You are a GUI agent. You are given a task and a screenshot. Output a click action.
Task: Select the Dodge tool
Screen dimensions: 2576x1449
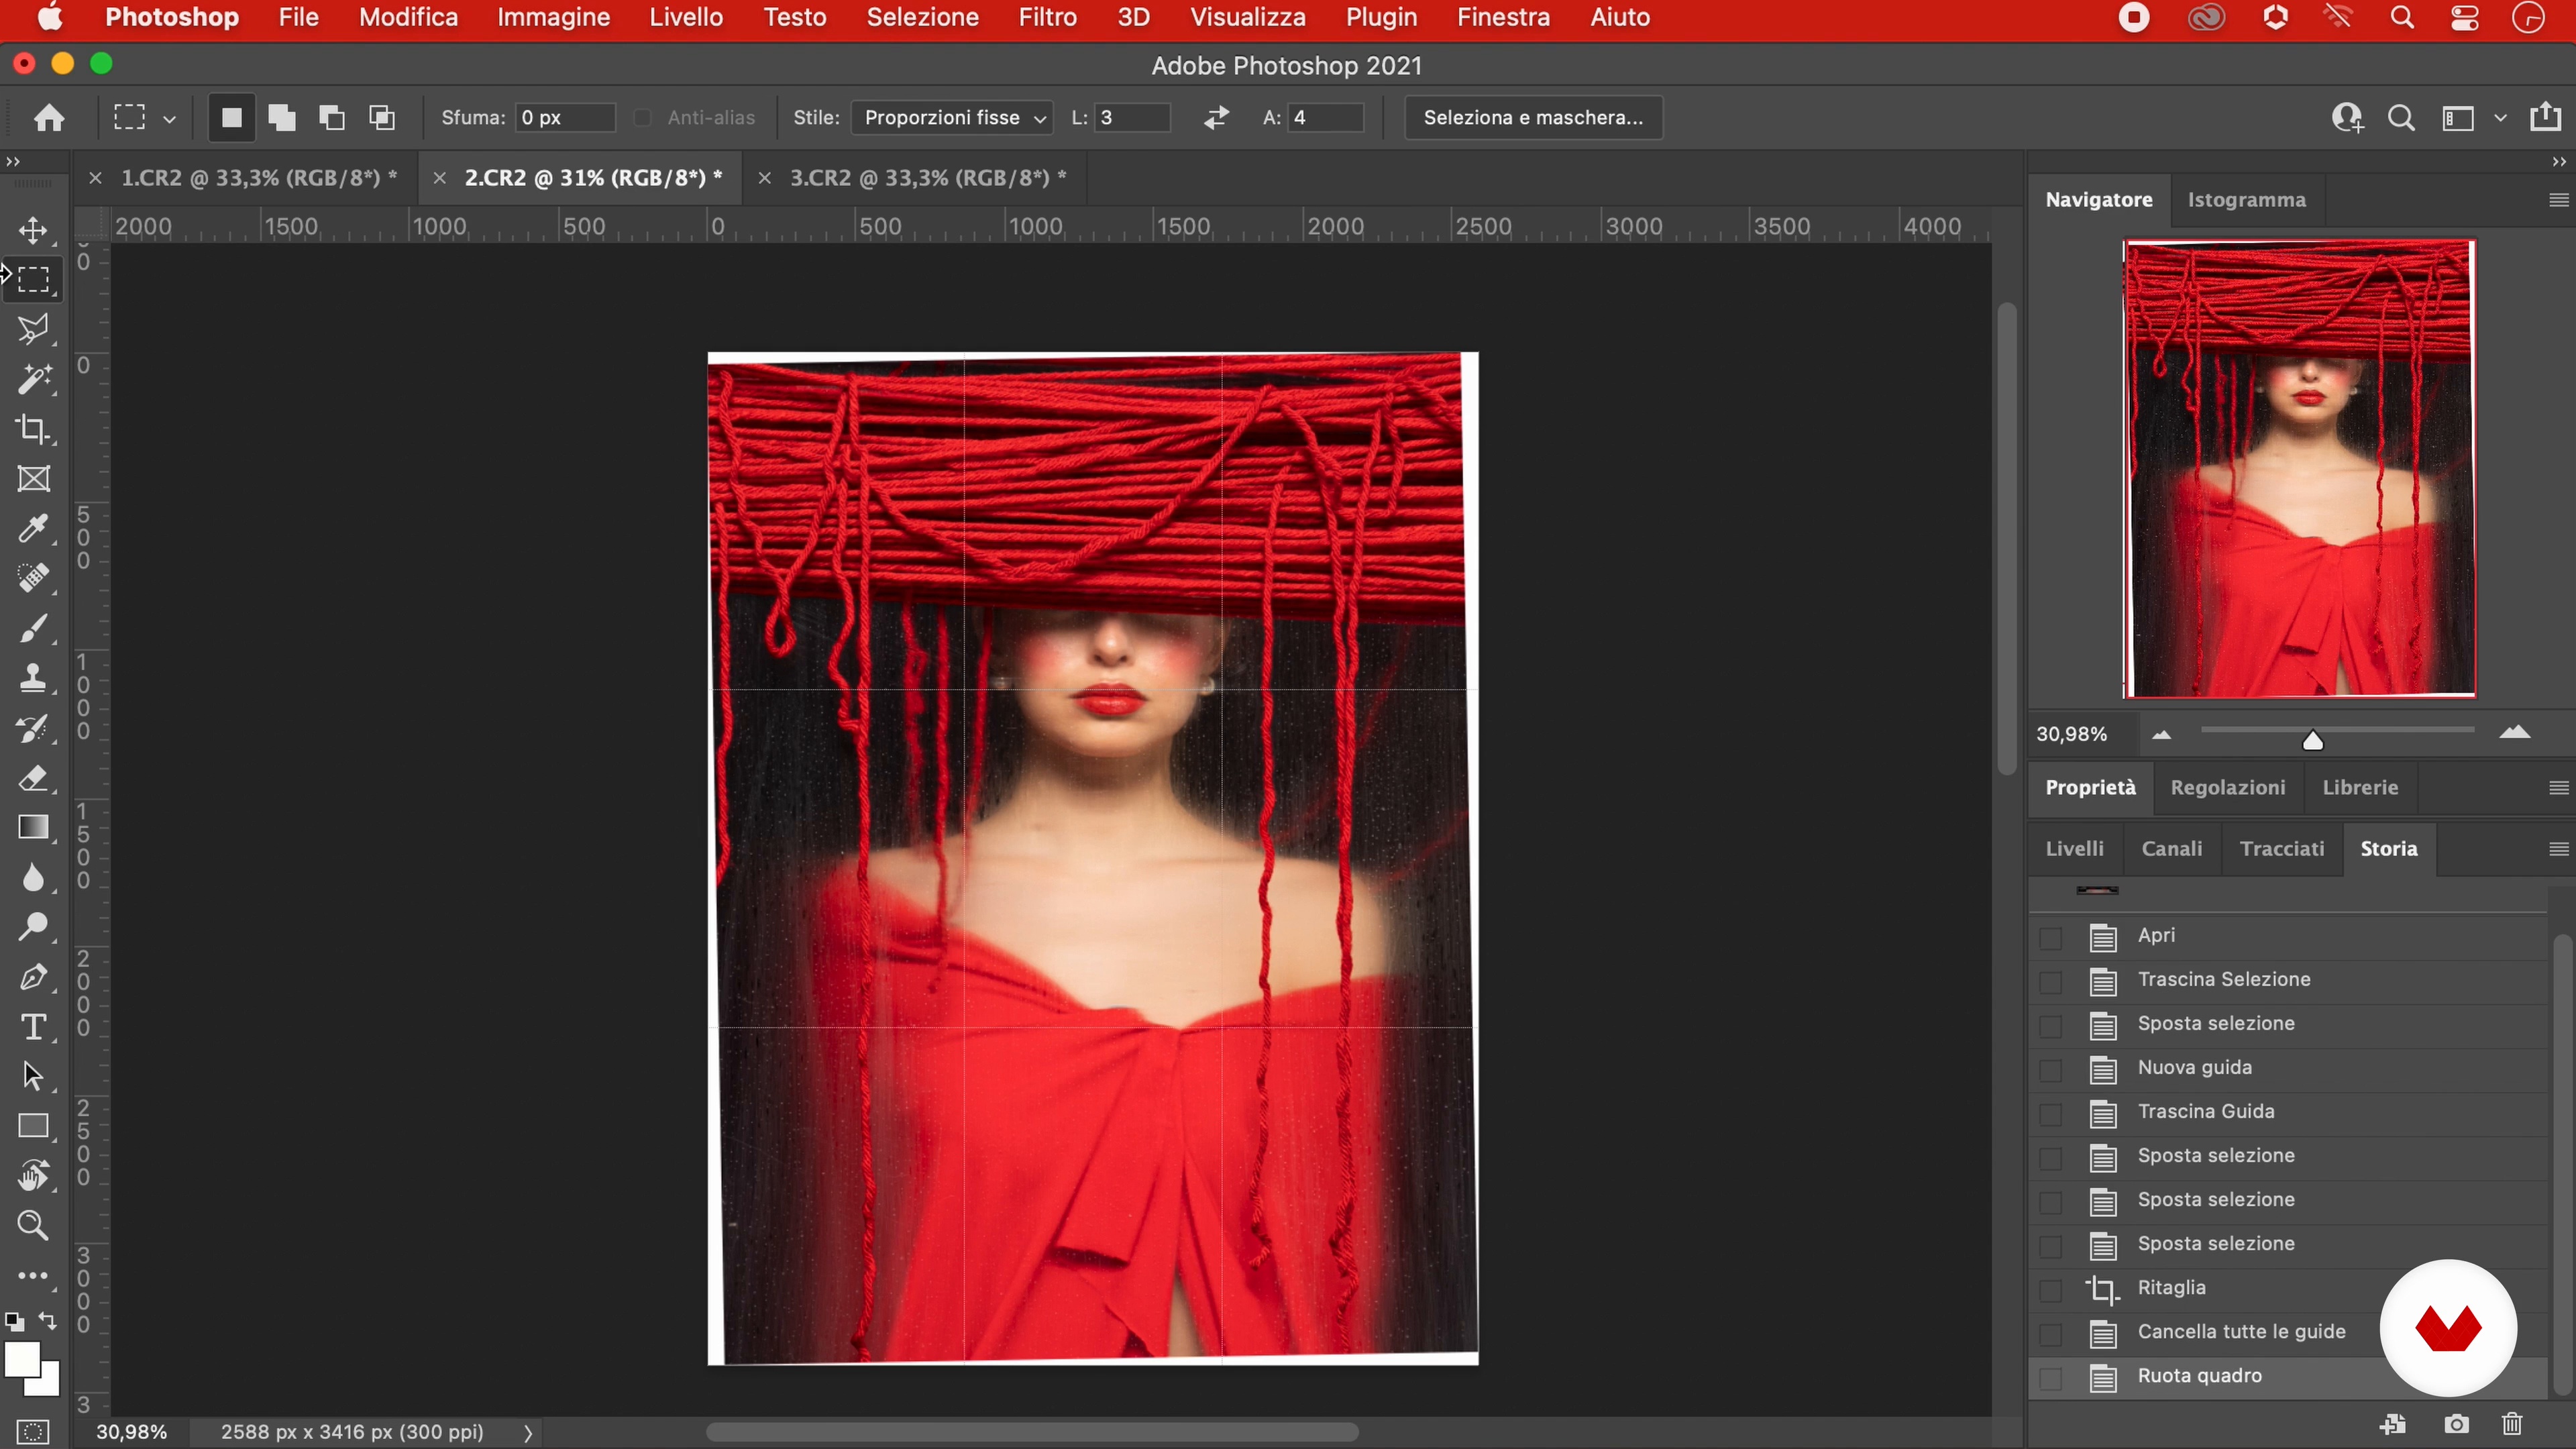pyautogui.click(x=33, y=927)
